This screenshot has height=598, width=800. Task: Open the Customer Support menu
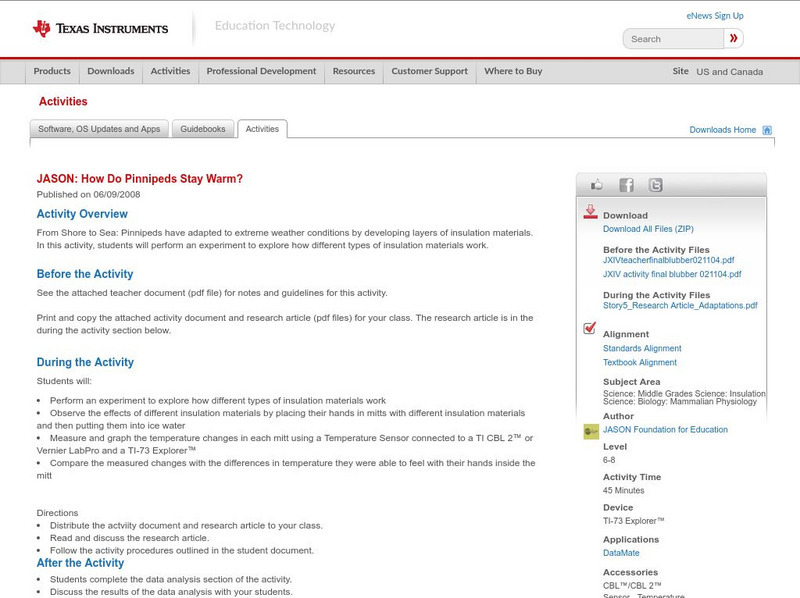[x=430, y=71]
